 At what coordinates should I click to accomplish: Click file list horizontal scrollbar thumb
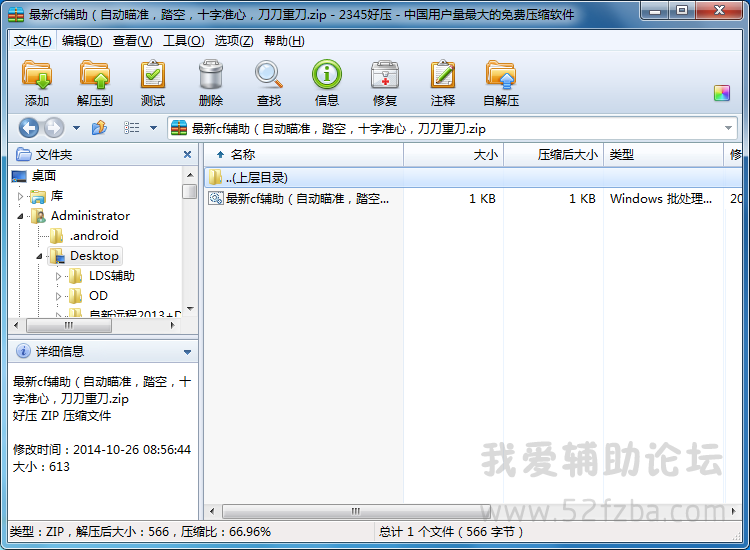(x=356, y=511)
